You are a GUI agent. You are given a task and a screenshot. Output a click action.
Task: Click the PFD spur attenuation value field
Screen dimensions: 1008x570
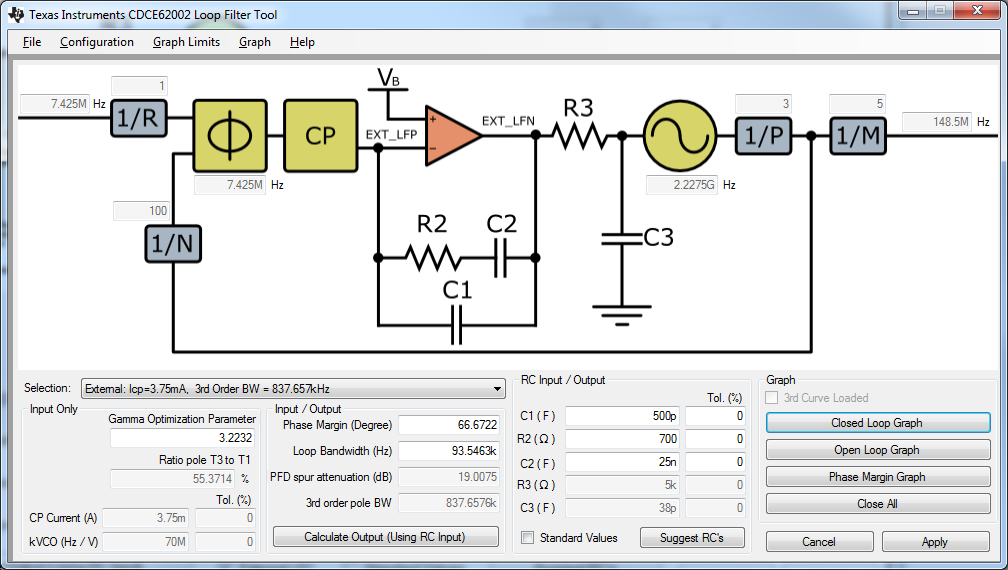[x=449, y=477]
